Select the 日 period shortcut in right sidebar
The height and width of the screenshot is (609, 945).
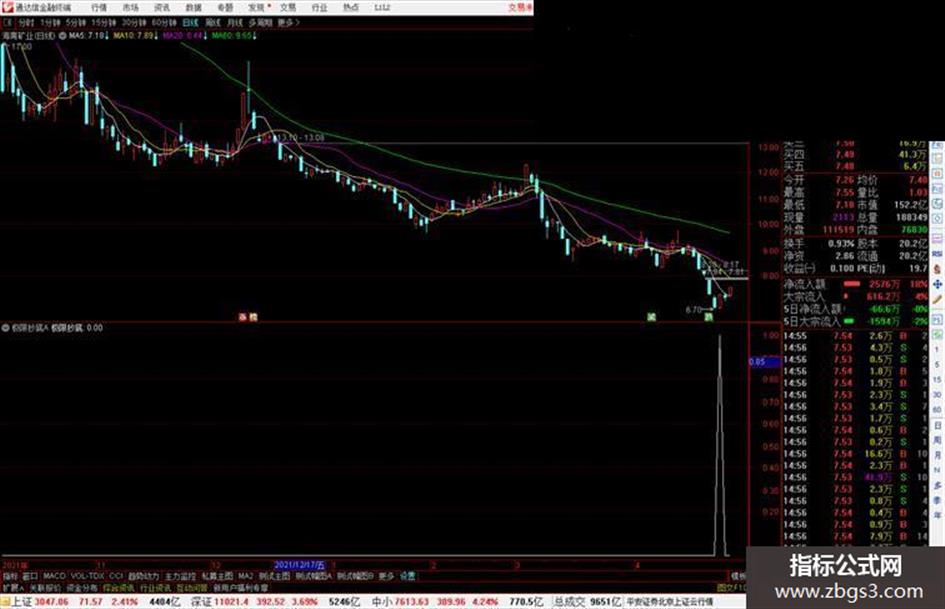click(x=937, y=426)
